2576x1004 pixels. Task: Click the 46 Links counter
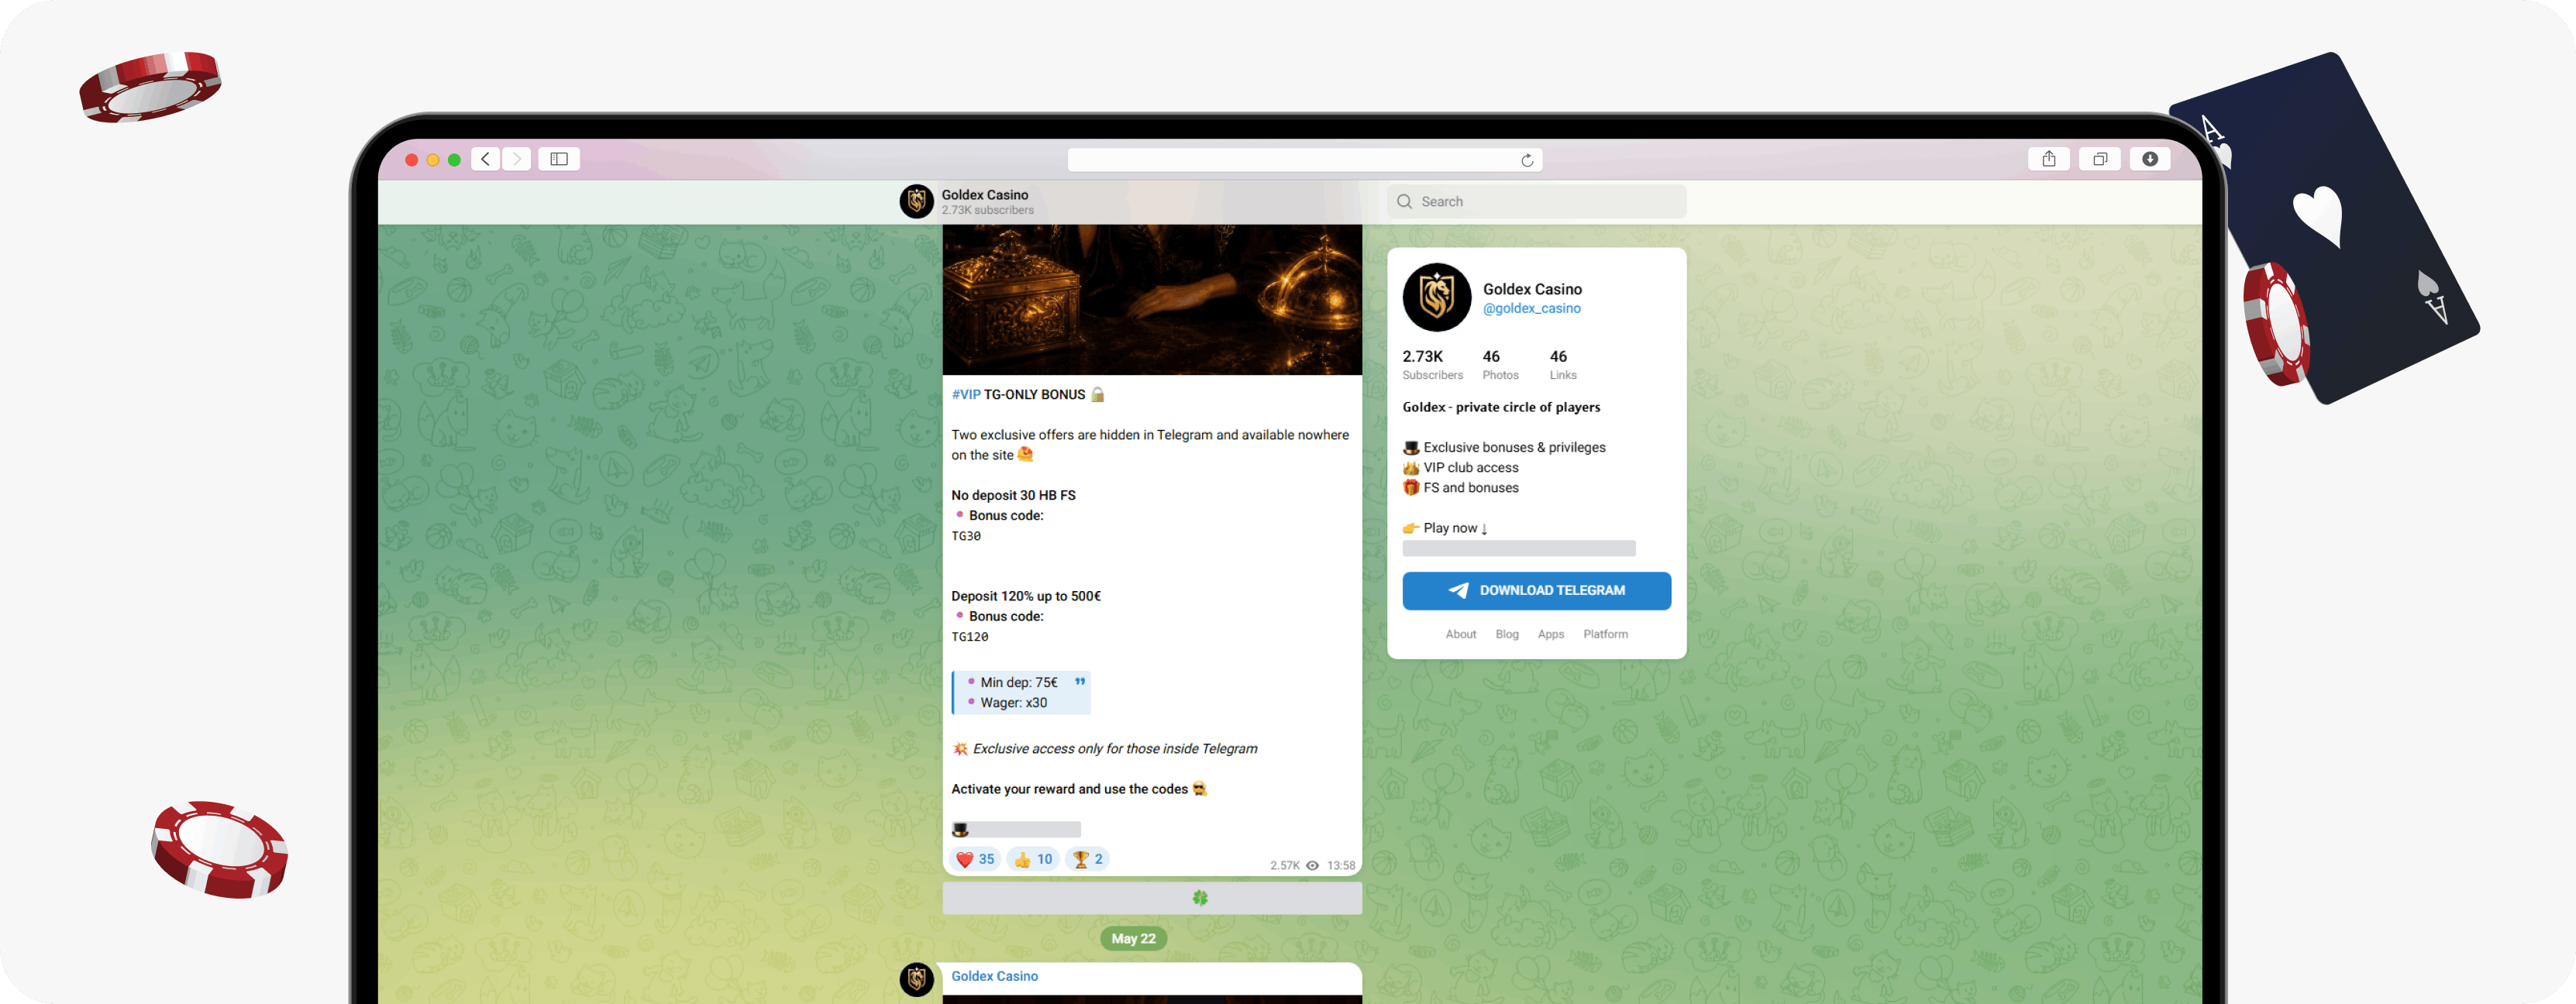tap(1563, 364)
